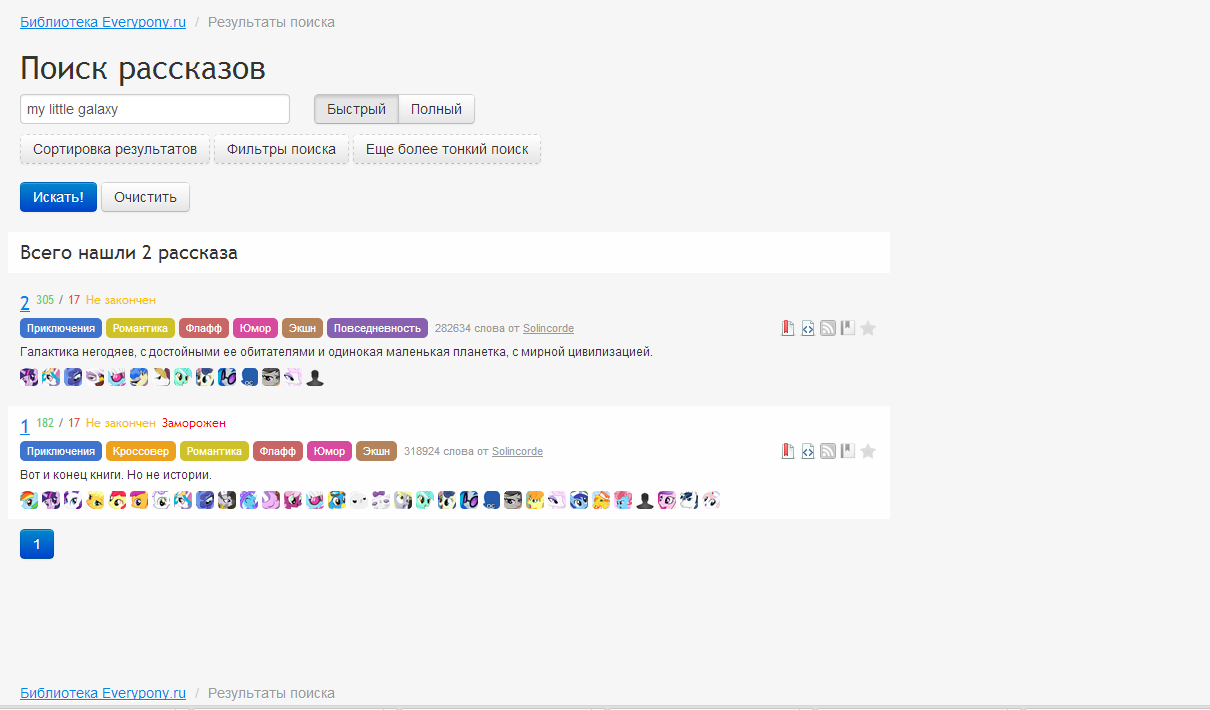
Task: Click Twilight Sparkle character icon in story 2
Action: [x=29, y=377]
